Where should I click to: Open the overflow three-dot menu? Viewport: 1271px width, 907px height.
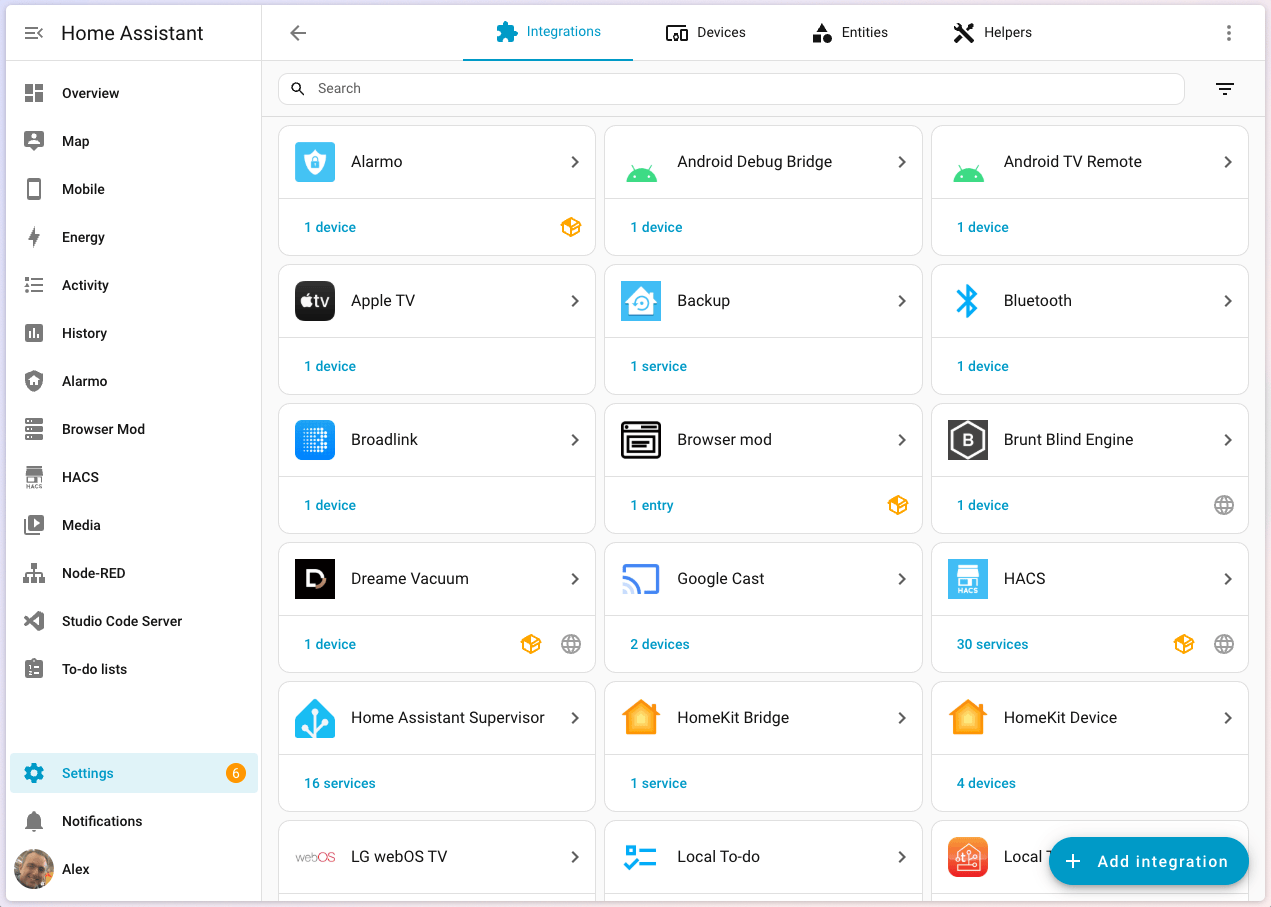[x=1229, y=32]
